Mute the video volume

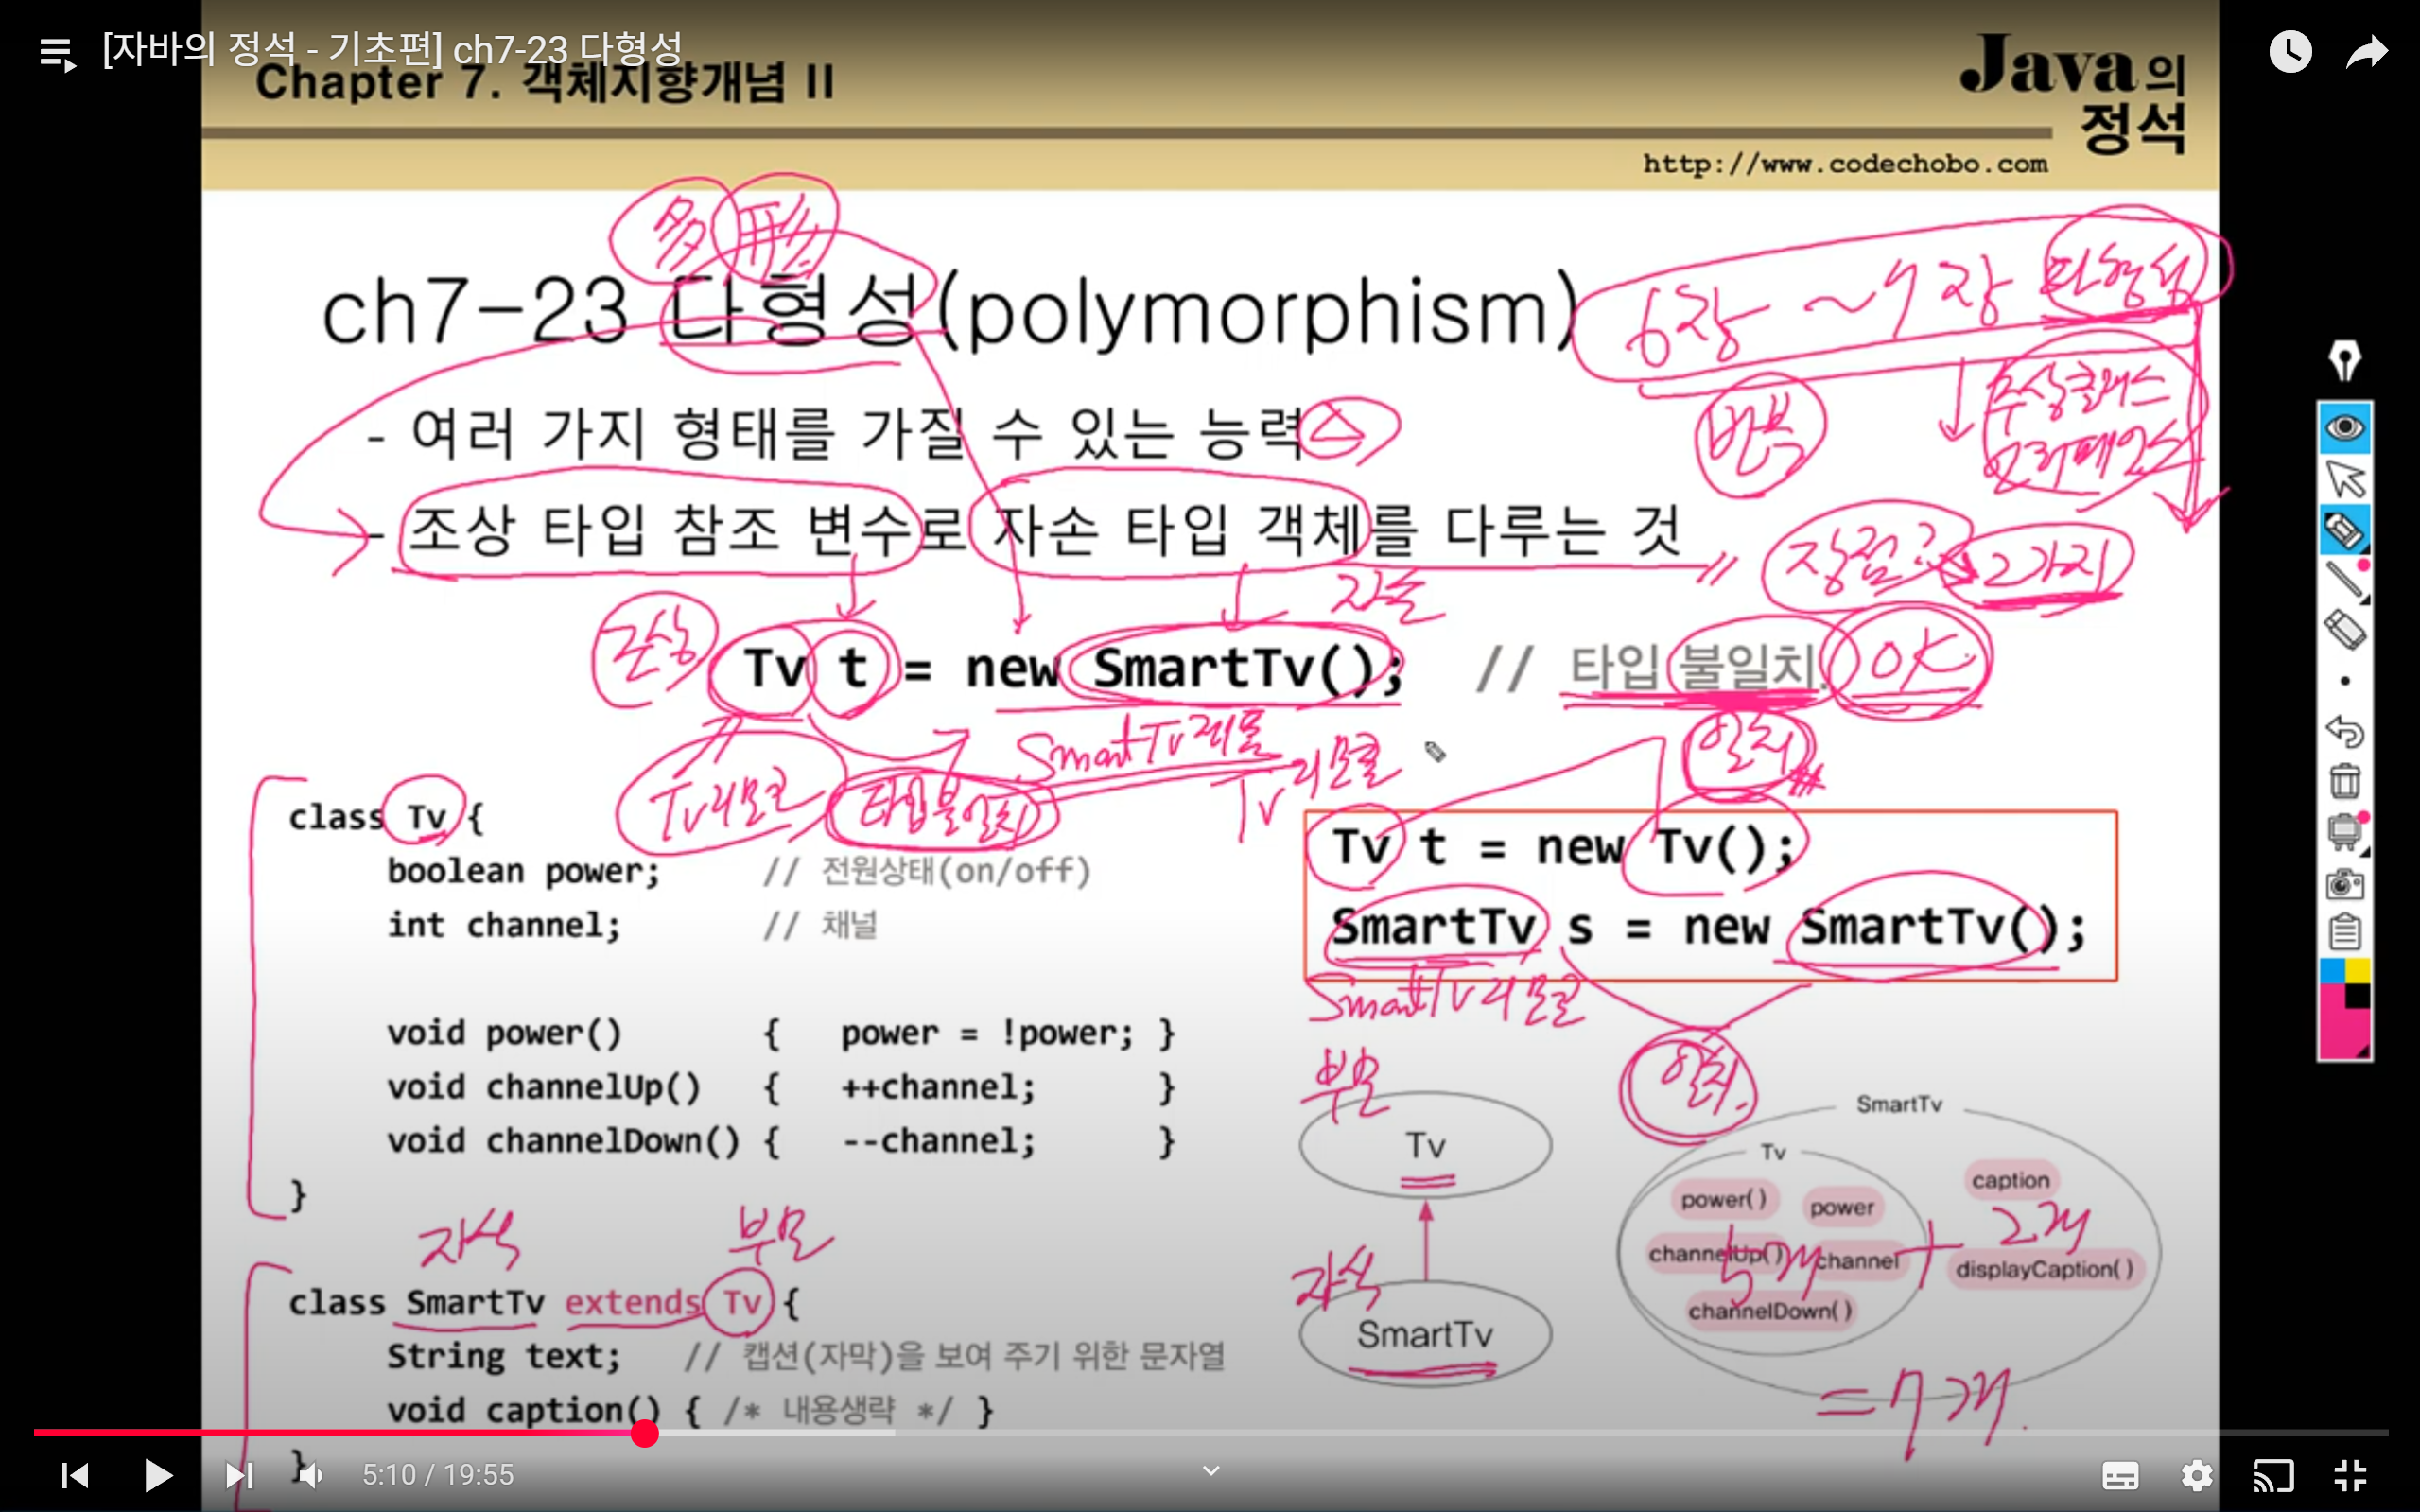click(x=311, y=1475)
